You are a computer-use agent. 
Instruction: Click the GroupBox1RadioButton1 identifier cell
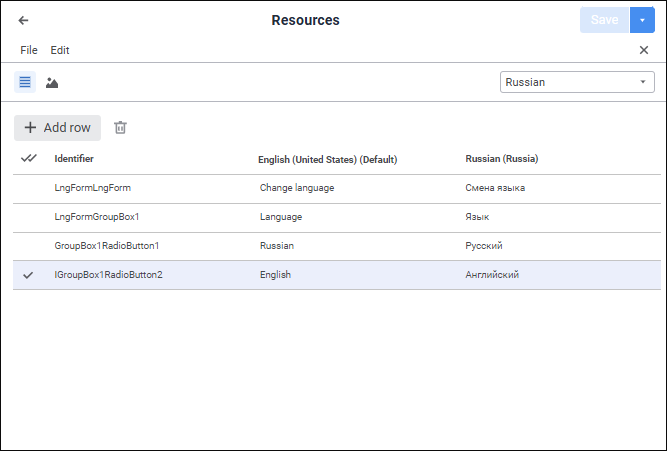[107, 246]
